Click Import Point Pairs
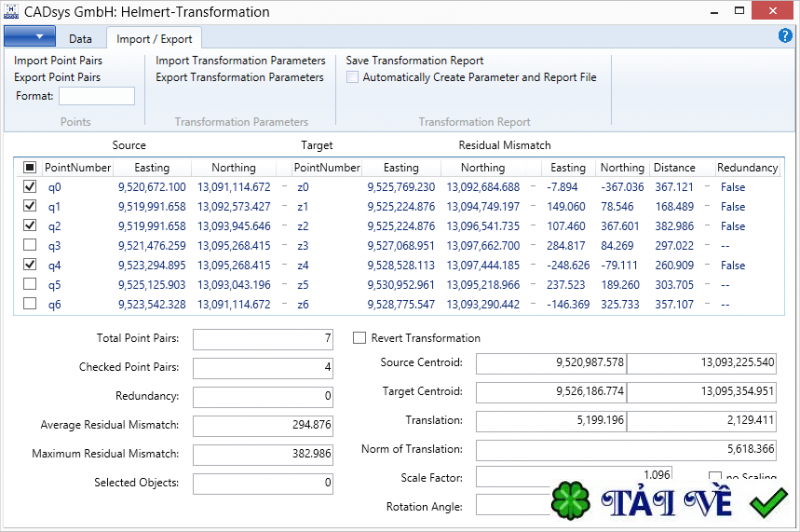 pos(57,61)
